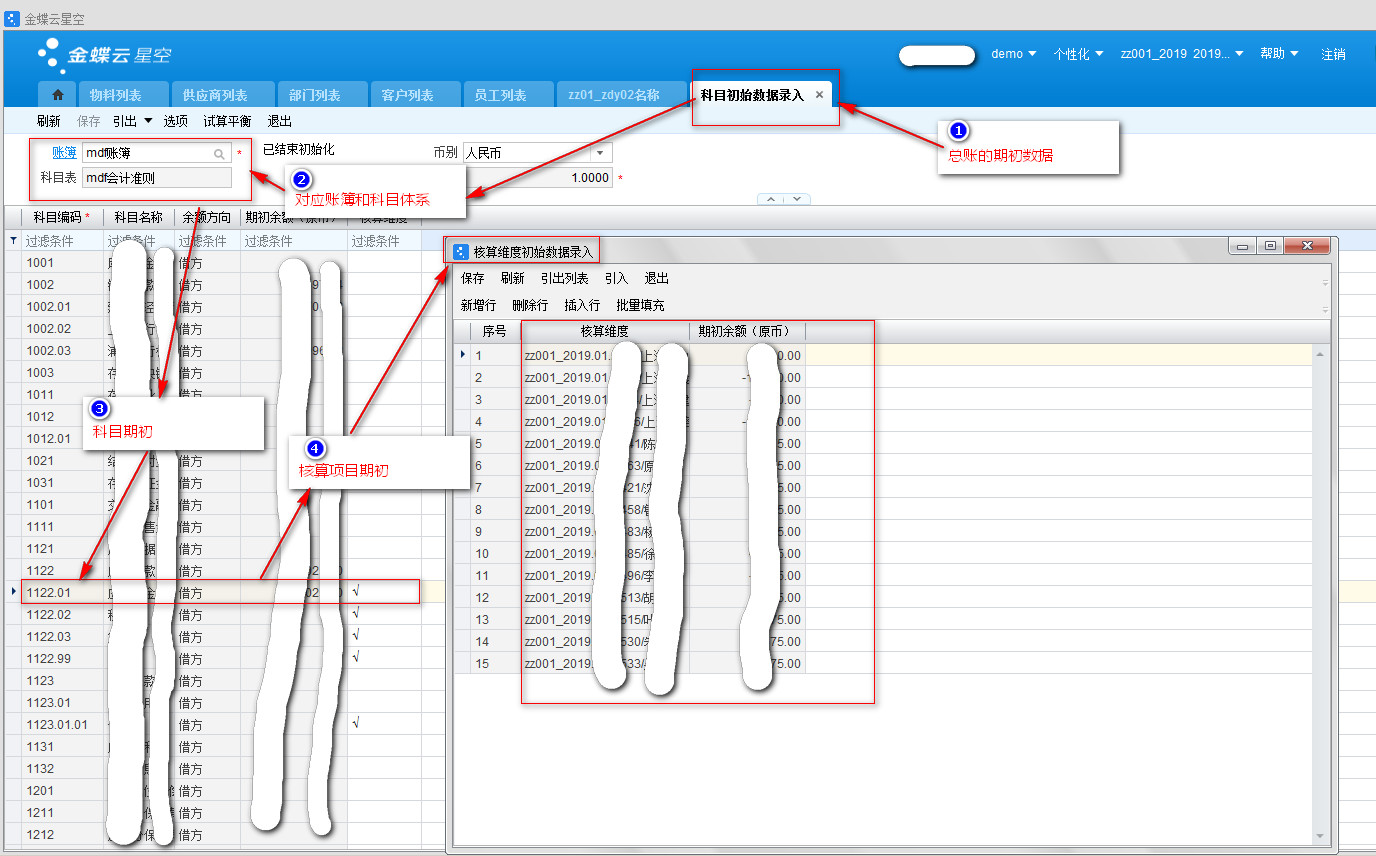The width and height of the screenshot is (1376, 856).
Task: Open the 个性化 dropdown menu
Action: [x=1078, y=54]
